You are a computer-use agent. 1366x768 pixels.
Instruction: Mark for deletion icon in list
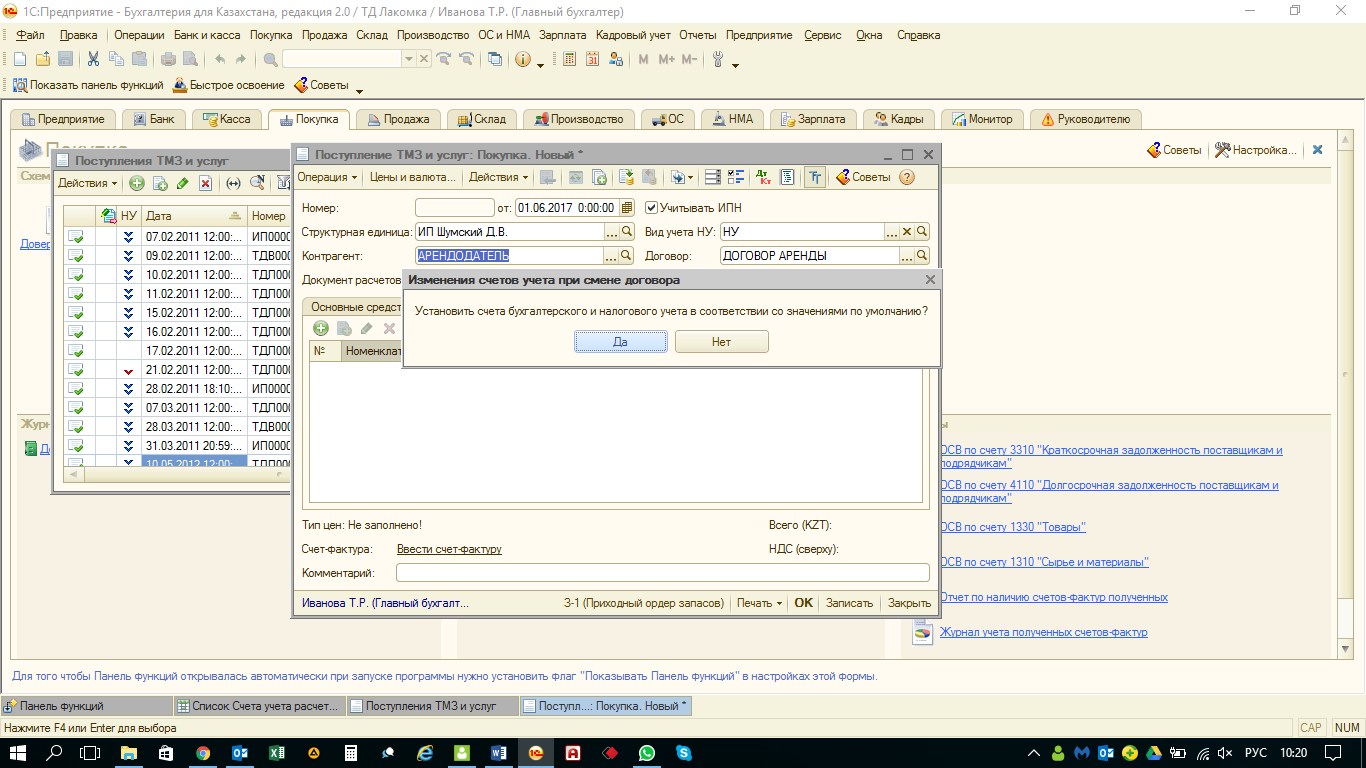[205, 183]
